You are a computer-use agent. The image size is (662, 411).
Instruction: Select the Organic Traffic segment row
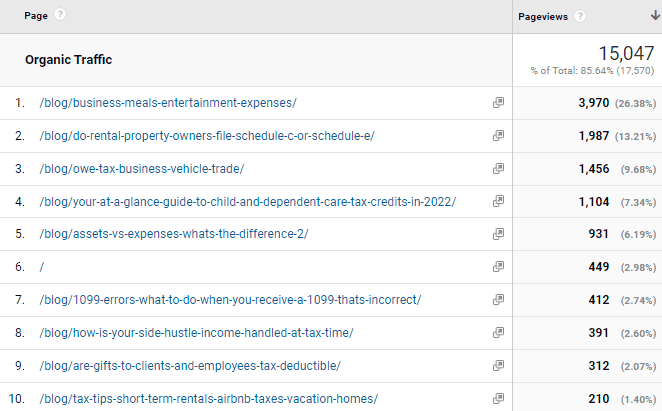coord(69,60)
